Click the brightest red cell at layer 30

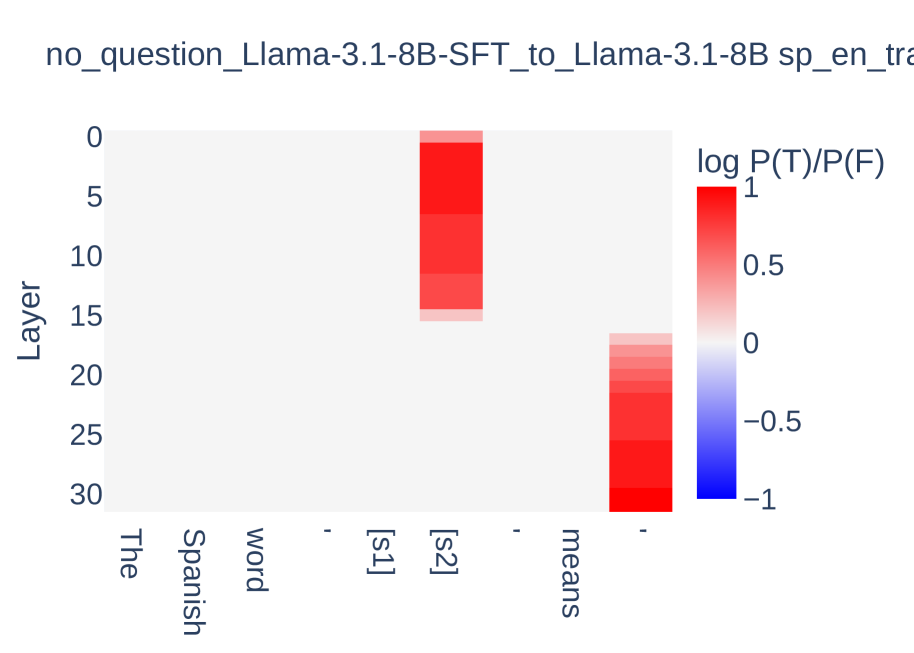point(640,499)
